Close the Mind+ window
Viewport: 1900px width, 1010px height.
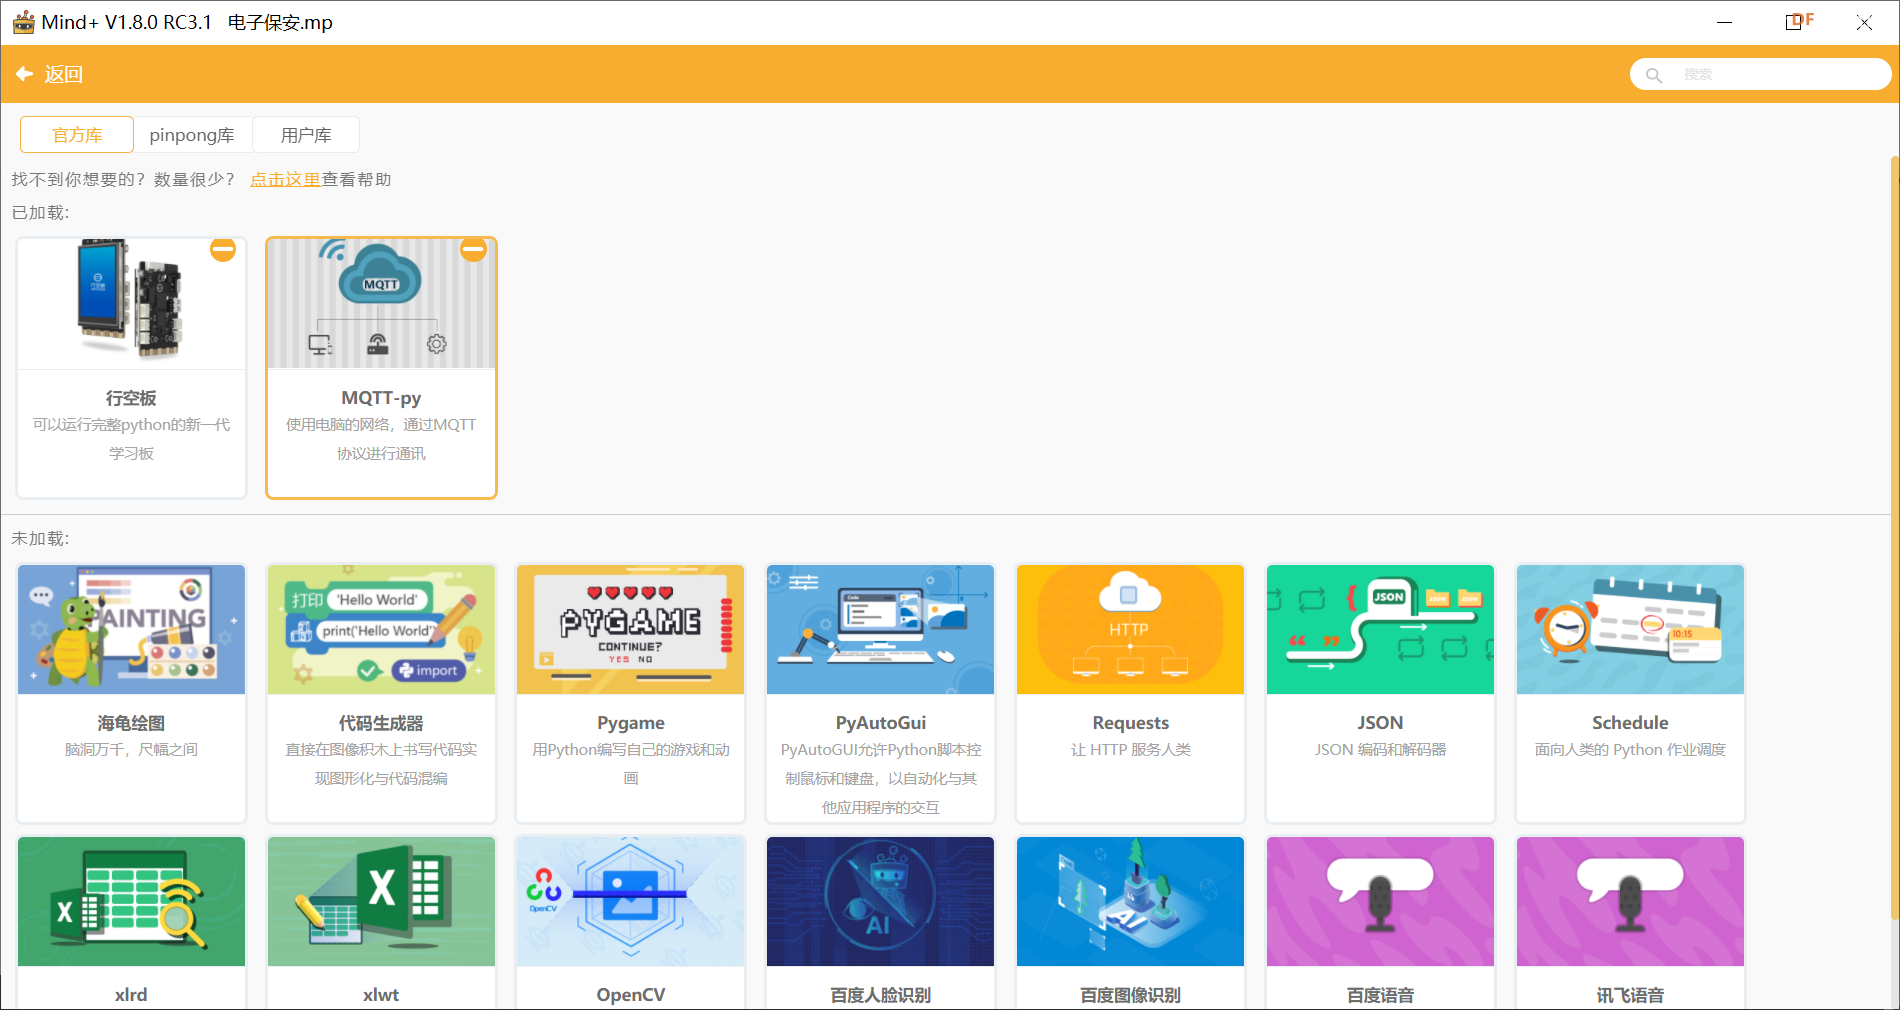(x=1864, y=22)
